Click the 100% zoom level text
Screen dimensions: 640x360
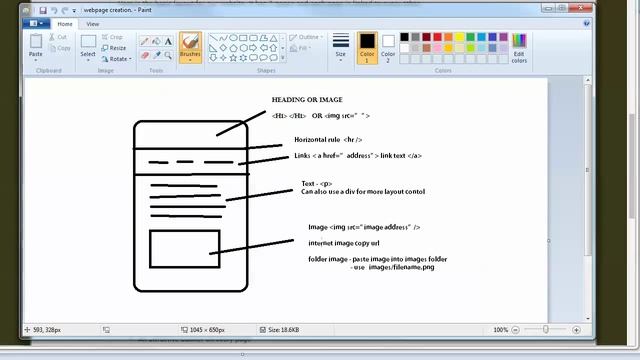tap(500, 330)
